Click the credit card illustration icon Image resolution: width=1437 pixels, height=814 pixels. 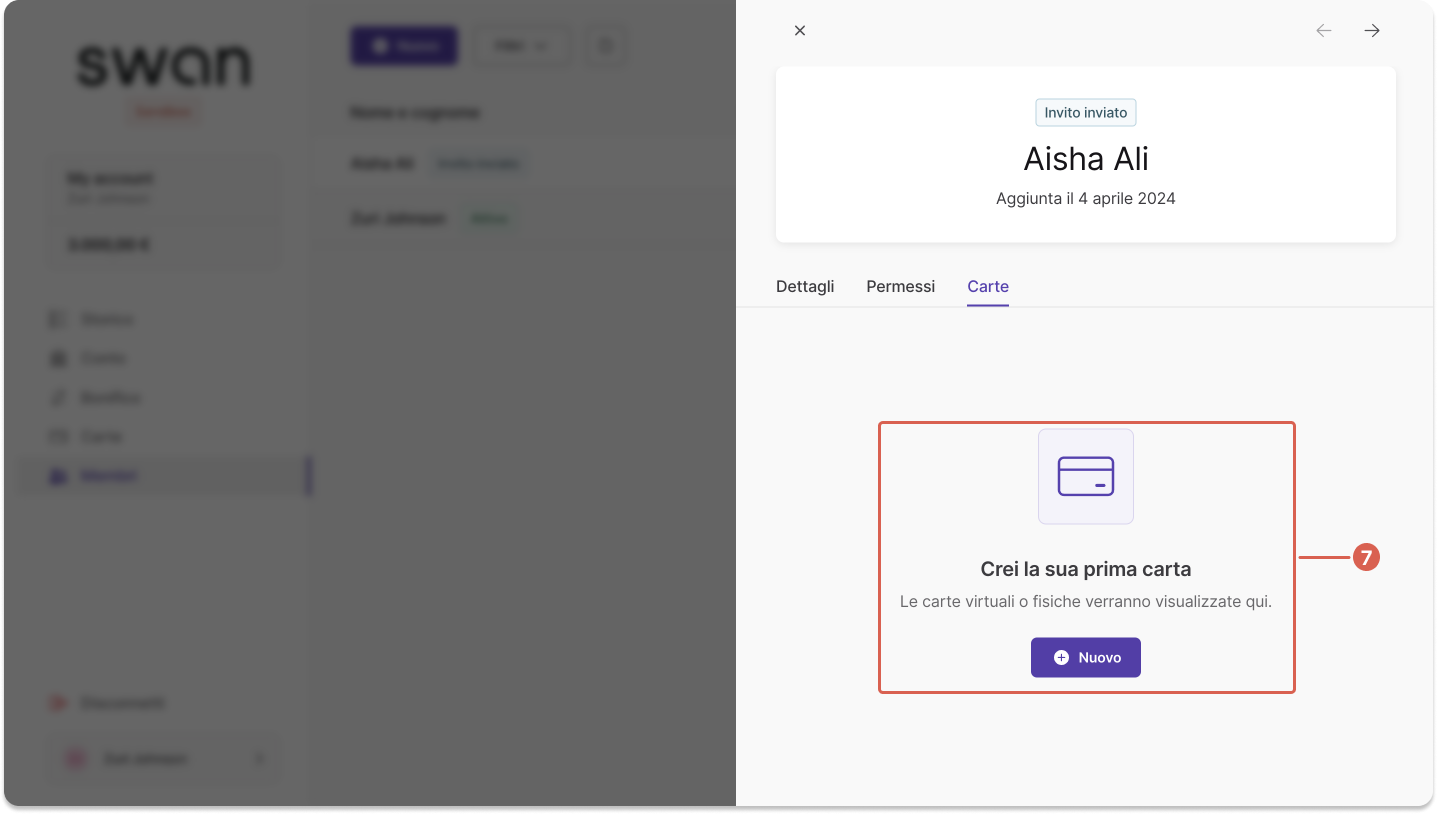pos(1086,476)
